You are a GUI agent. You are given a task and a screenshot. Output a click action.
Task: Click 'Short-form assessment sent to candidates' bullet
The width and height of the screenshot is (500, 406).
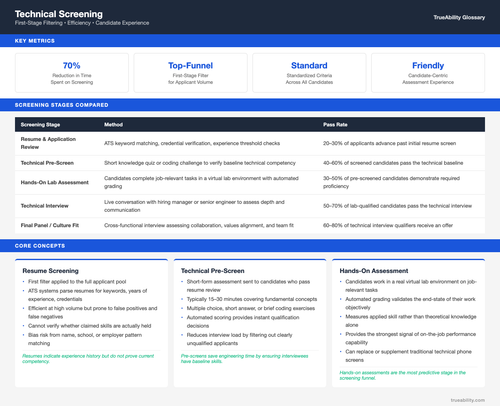[248, 286]
